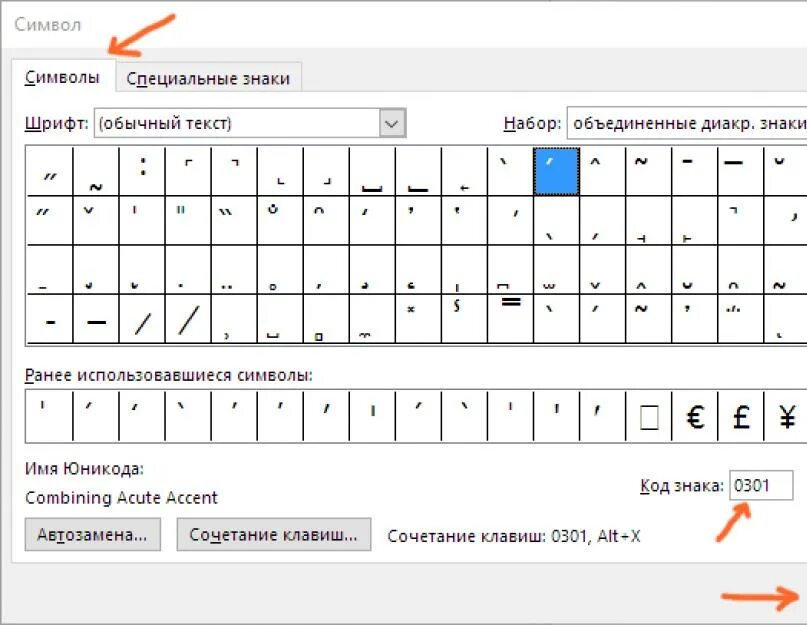
Task: Pick the vertical tilde symbol in the bottom row
Action: [464, 319]
